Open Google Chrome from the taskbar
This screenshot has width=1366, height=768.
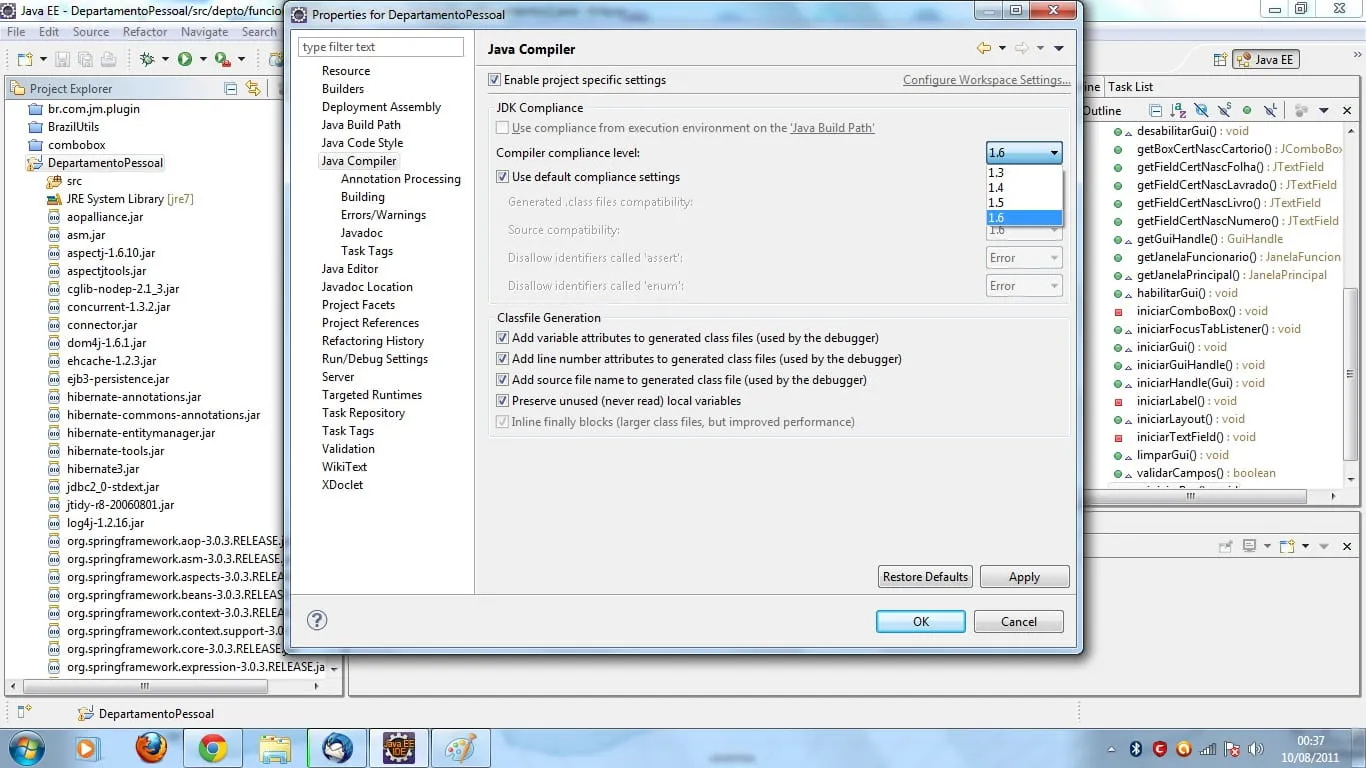[x=212, y=748]
